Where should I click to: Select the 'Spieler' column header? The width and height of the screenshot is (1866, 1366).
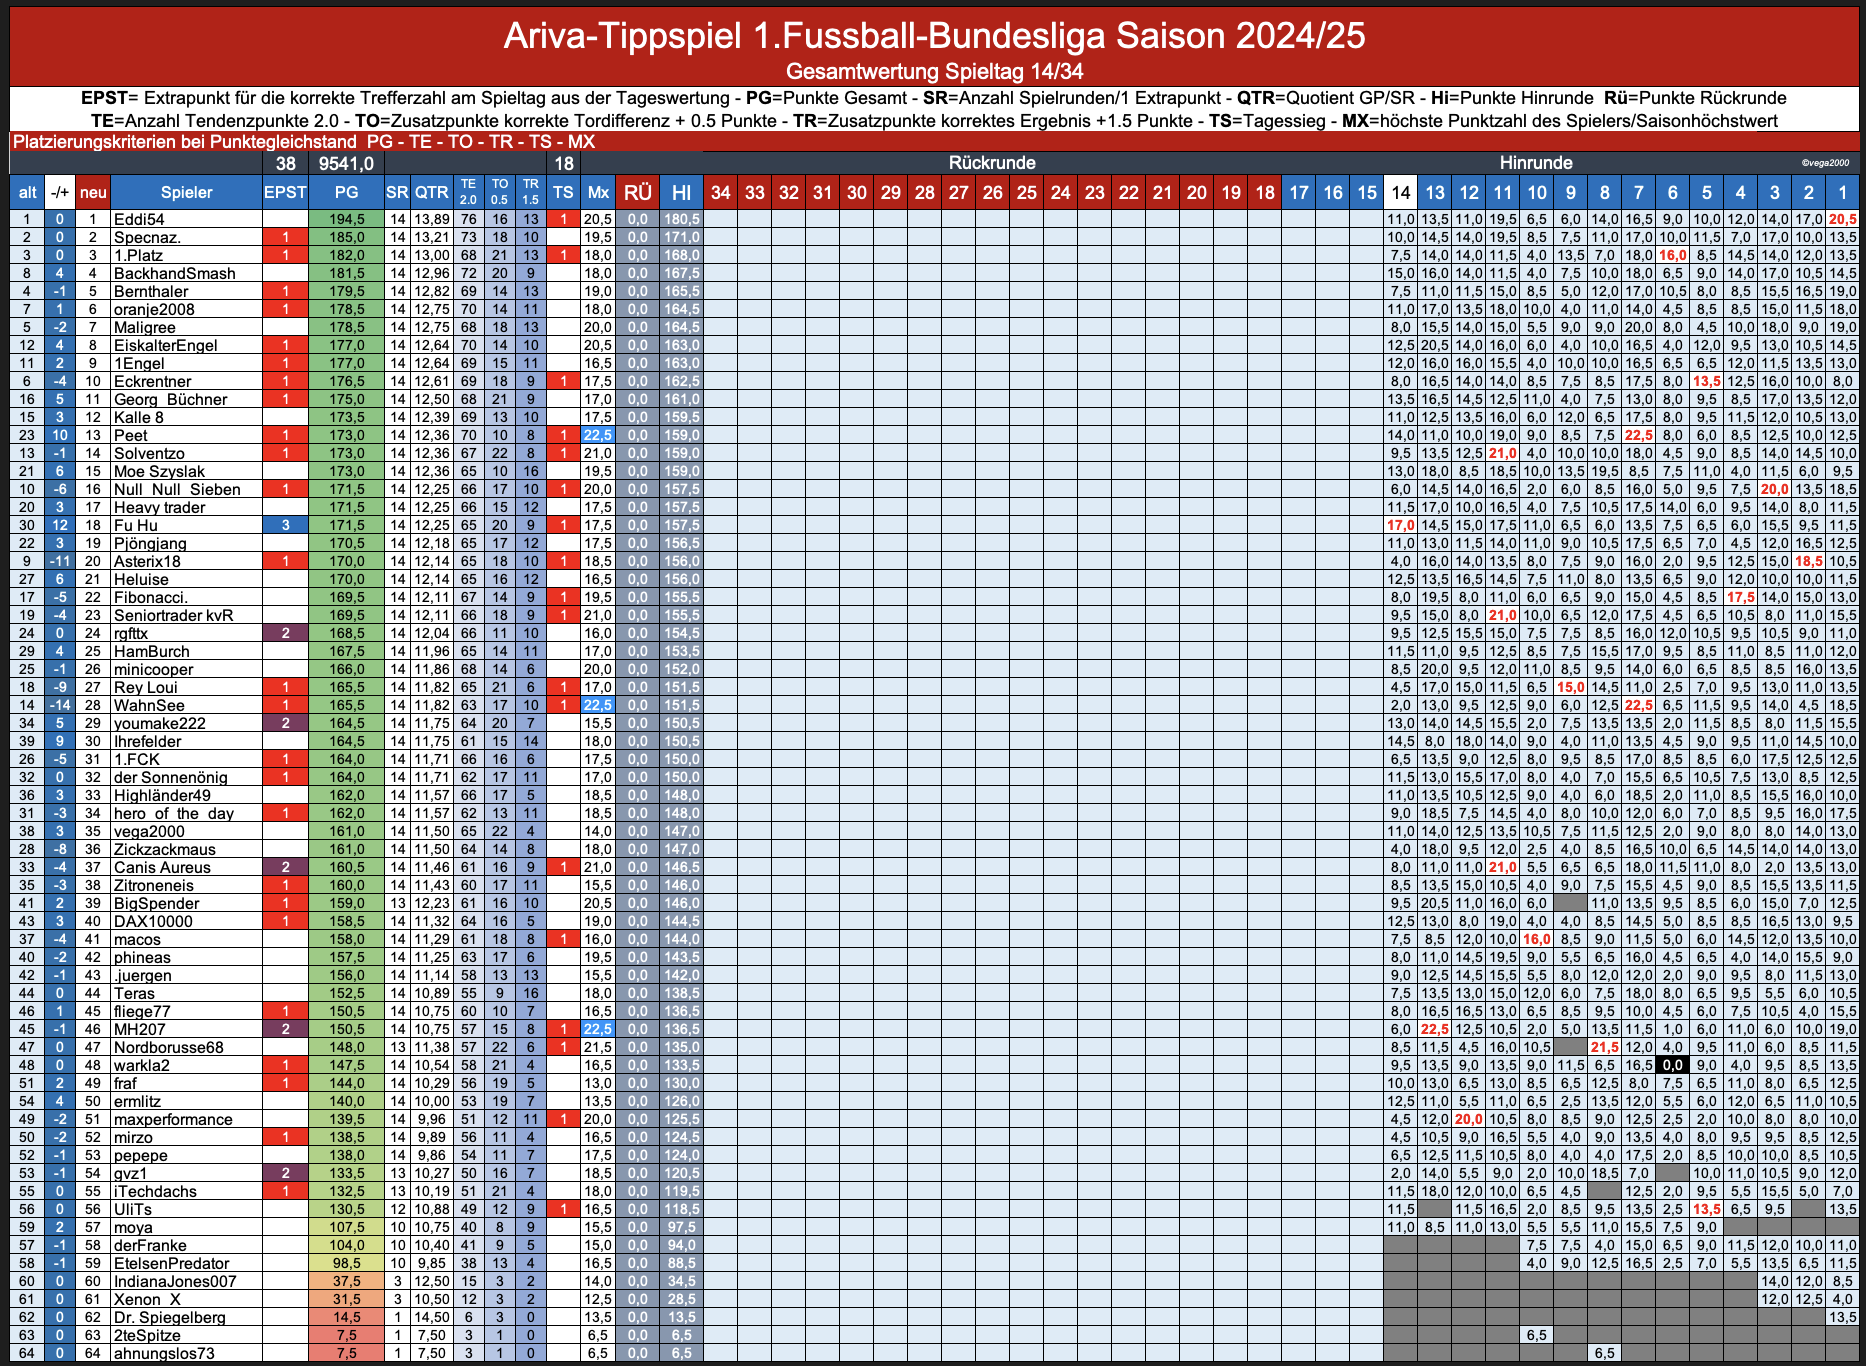pos(186,192)
